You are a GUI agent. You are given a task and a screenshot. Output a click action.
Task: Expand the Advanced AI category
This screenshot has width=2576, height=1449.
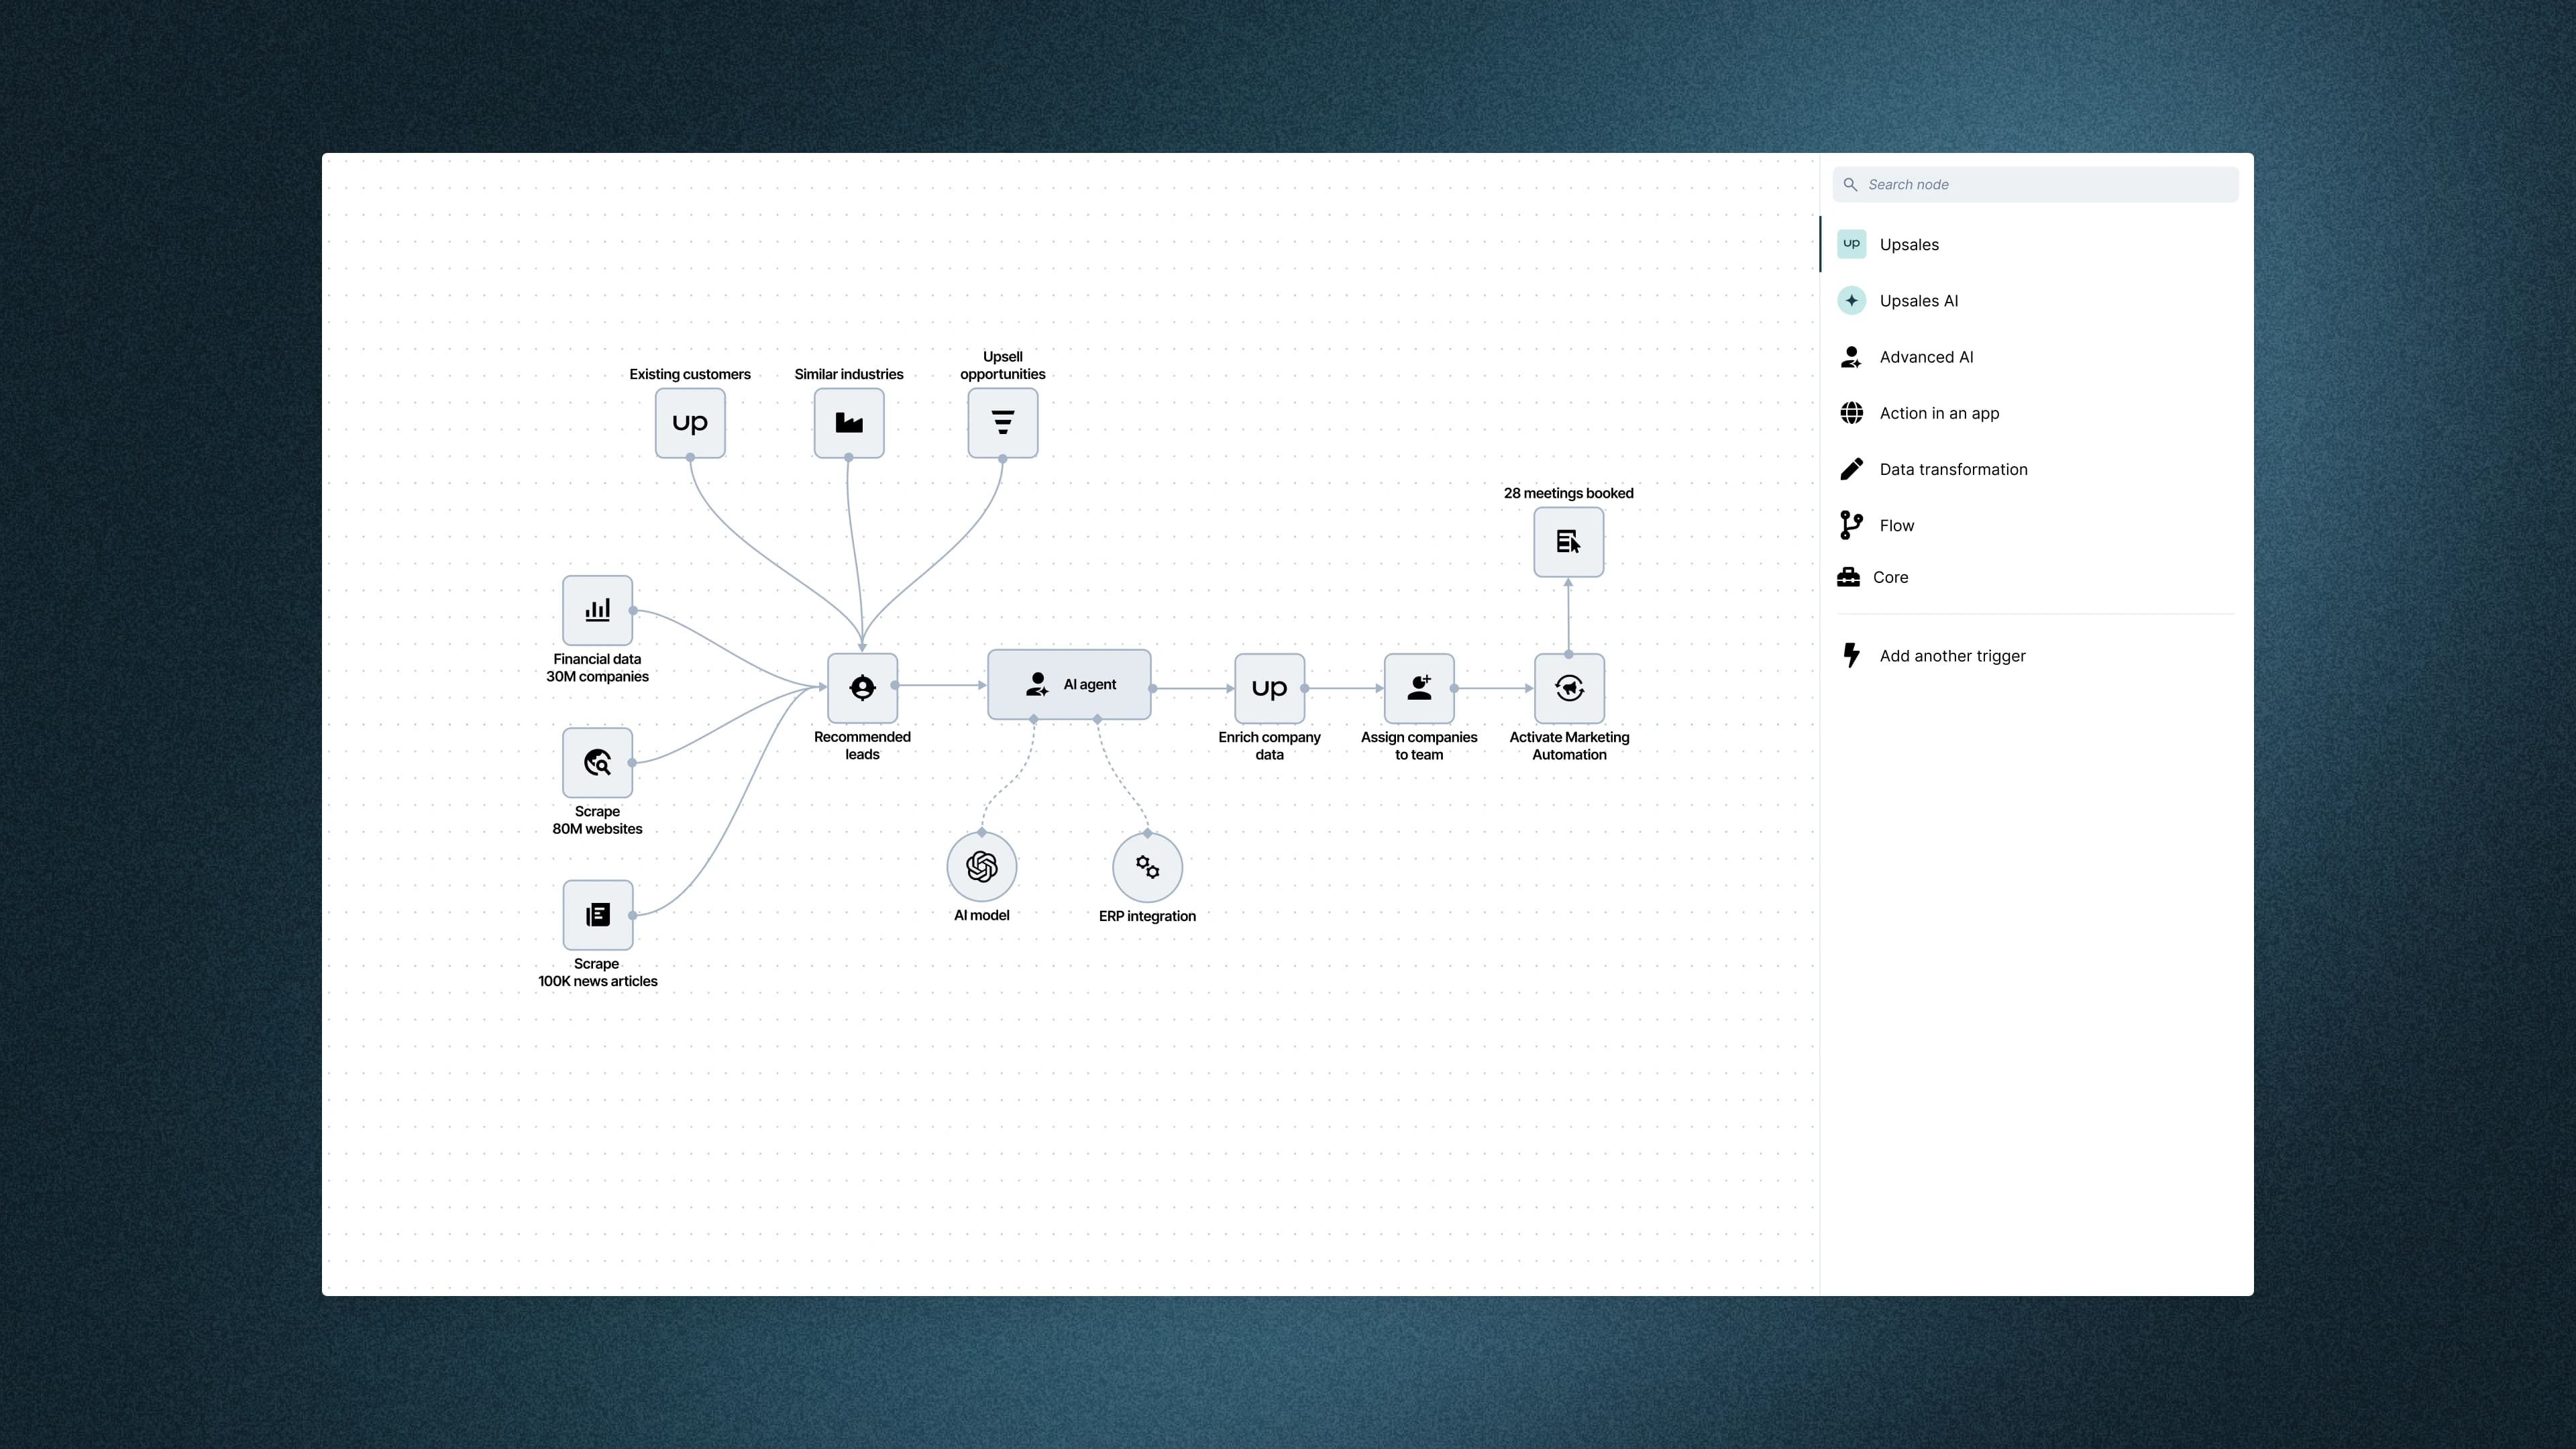click(1926, 357)
